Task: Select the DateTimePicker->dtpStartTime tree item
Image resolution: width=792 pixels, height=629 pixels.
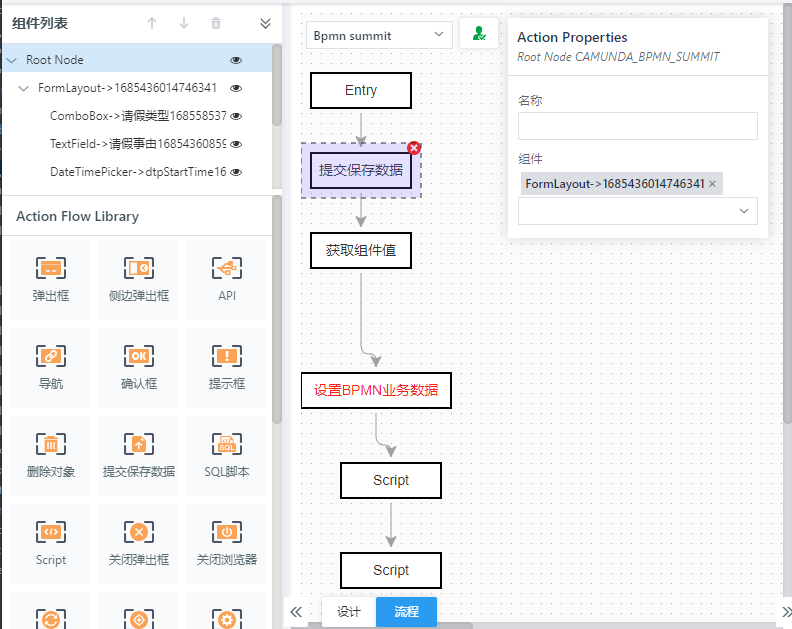Action: [138, 172]
